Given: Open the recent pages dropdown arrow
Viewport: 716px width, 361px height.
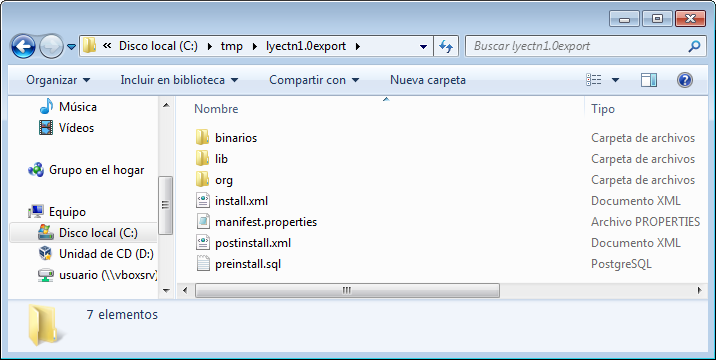Looking at the screenshot, I should point(71,47).
